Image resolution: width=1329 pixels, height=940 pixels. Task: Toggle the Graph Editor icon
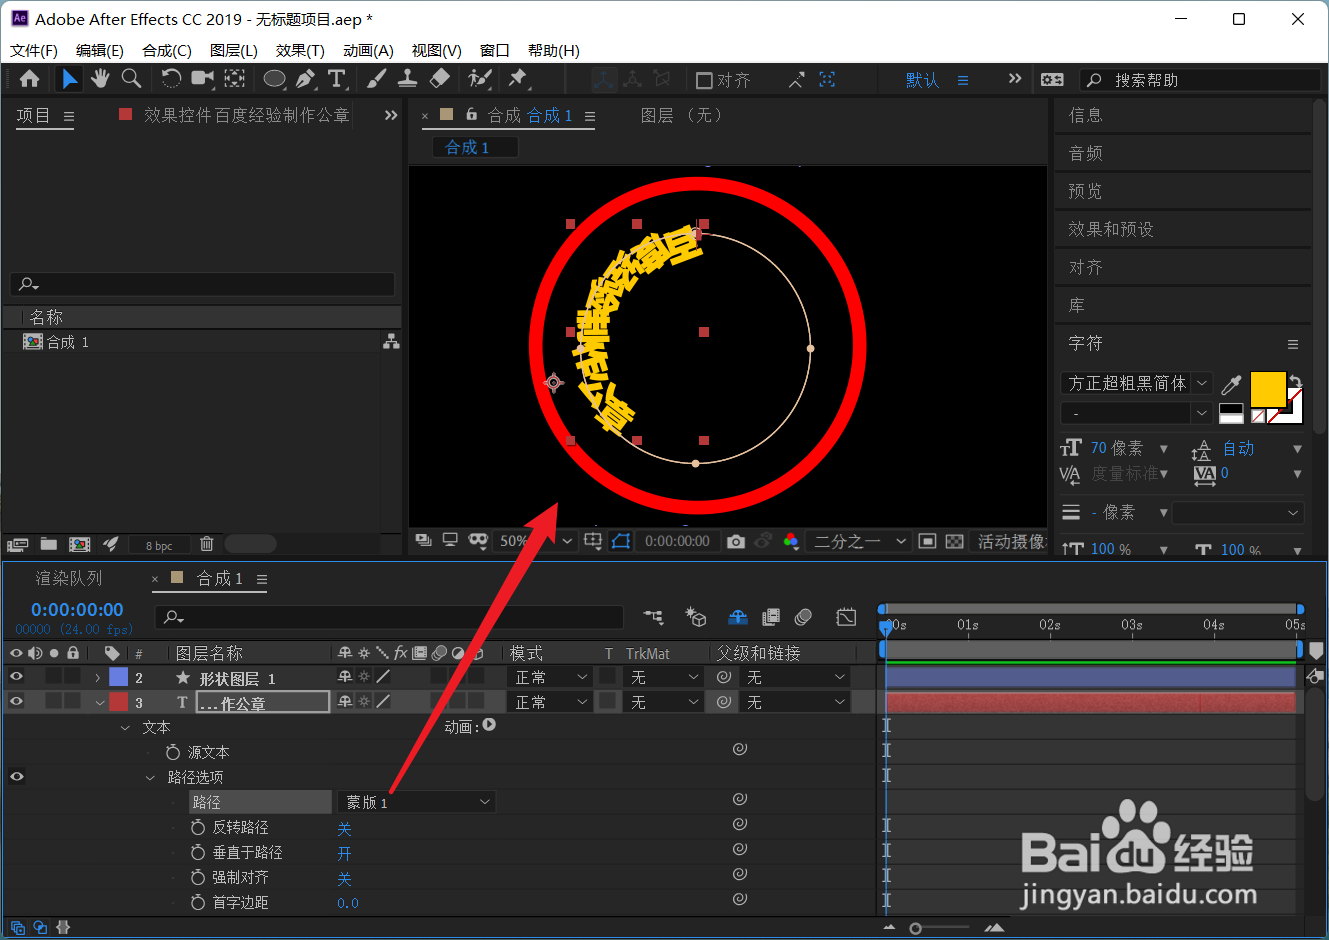tap(846, 617)
